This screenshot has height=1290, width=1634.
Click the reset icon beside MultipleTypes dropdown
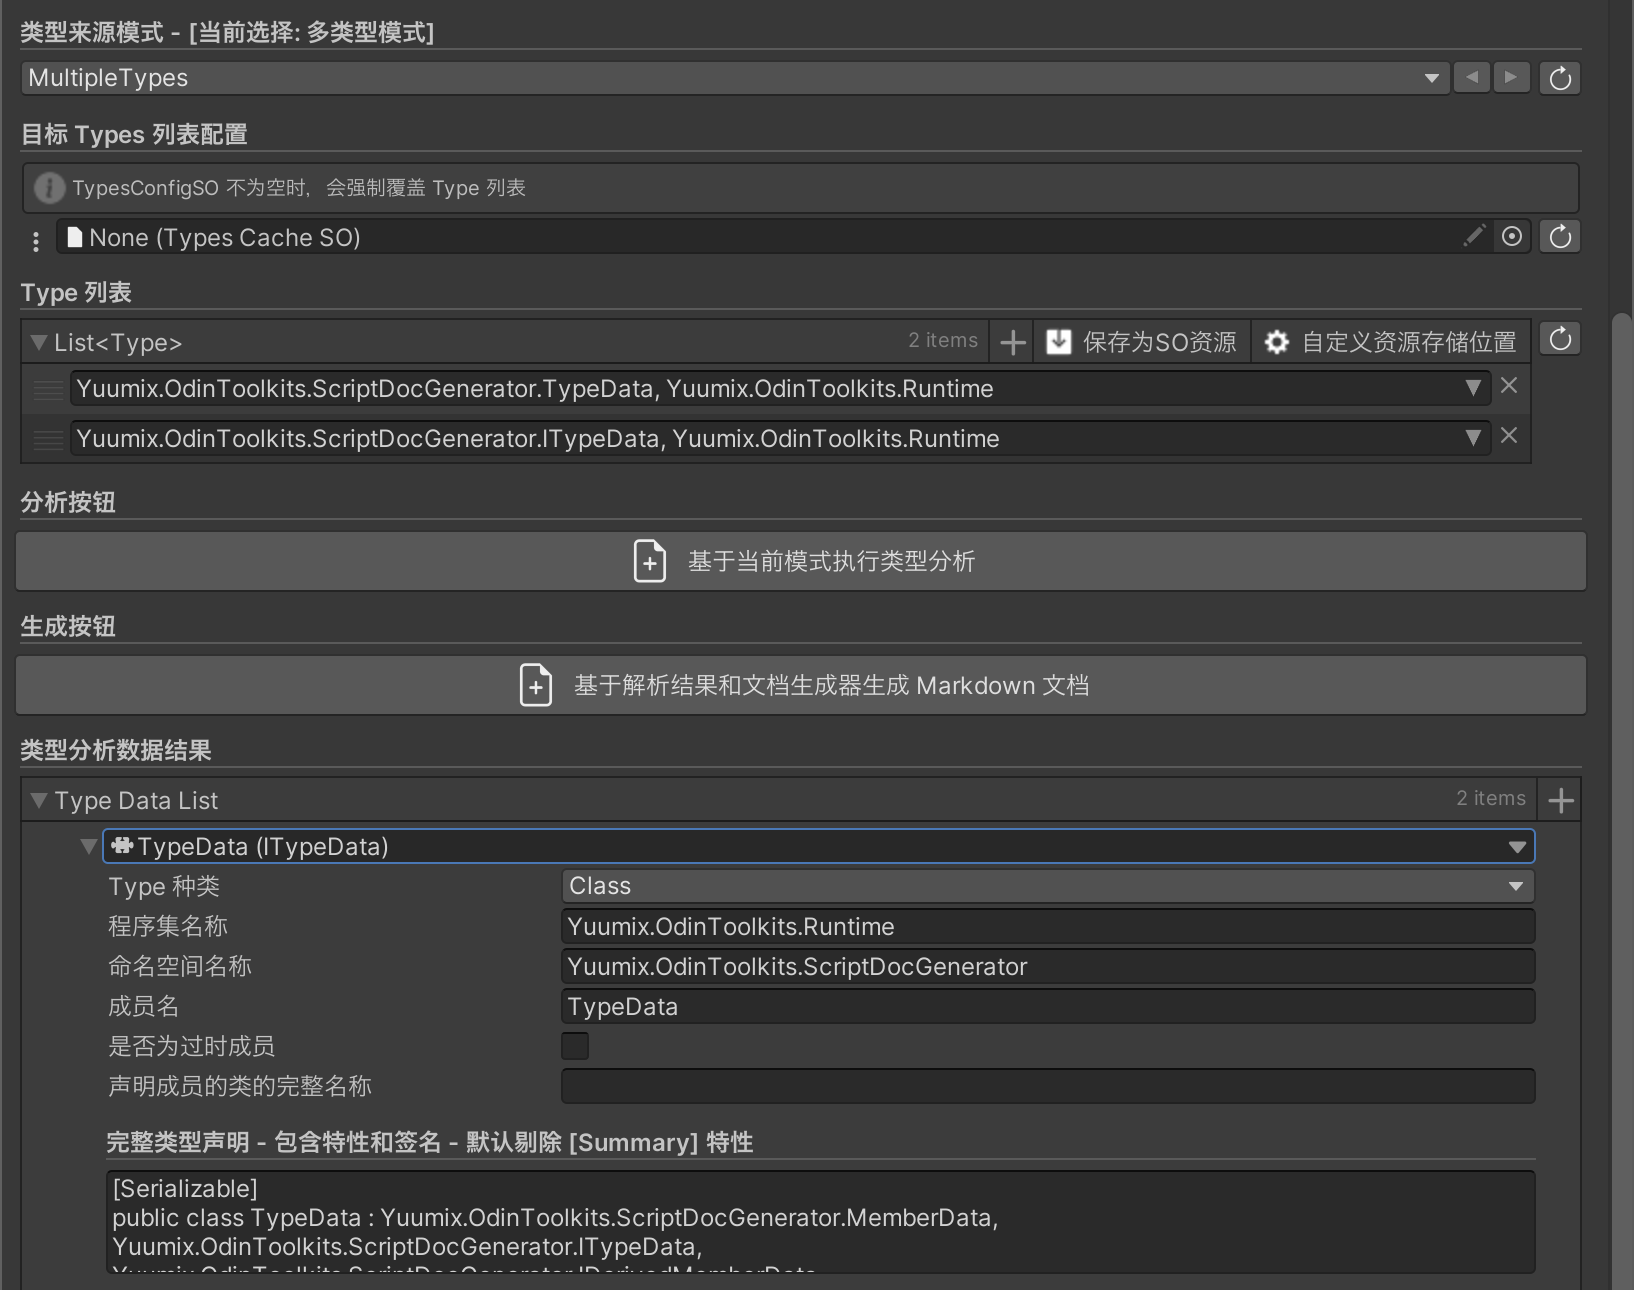point(1560,78)
